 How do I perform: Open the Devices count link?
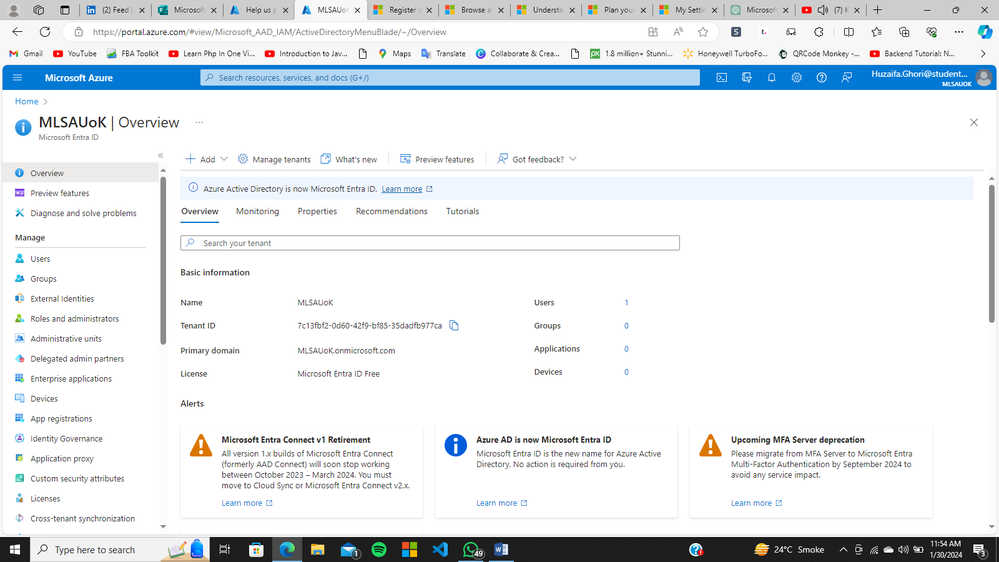pyautogui.click(x=626, y=372)
